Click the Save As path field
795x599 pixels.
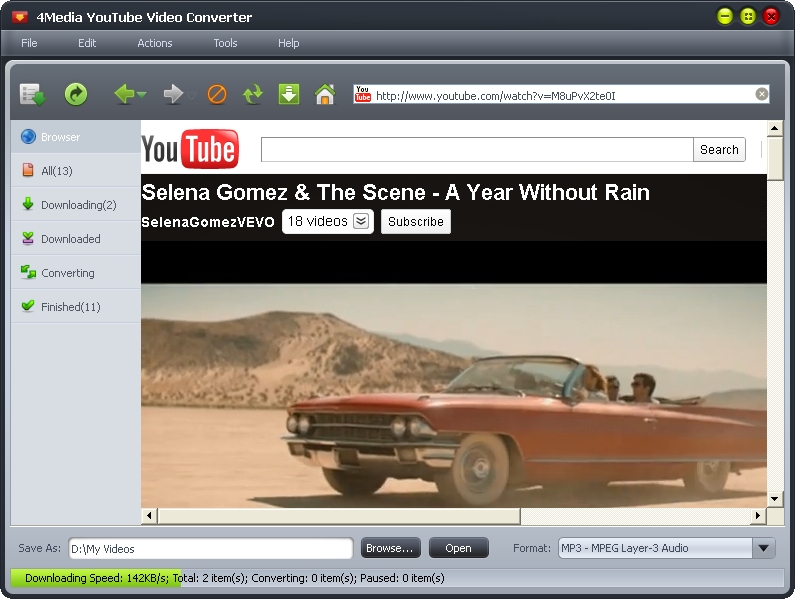[x=211, y=549]
